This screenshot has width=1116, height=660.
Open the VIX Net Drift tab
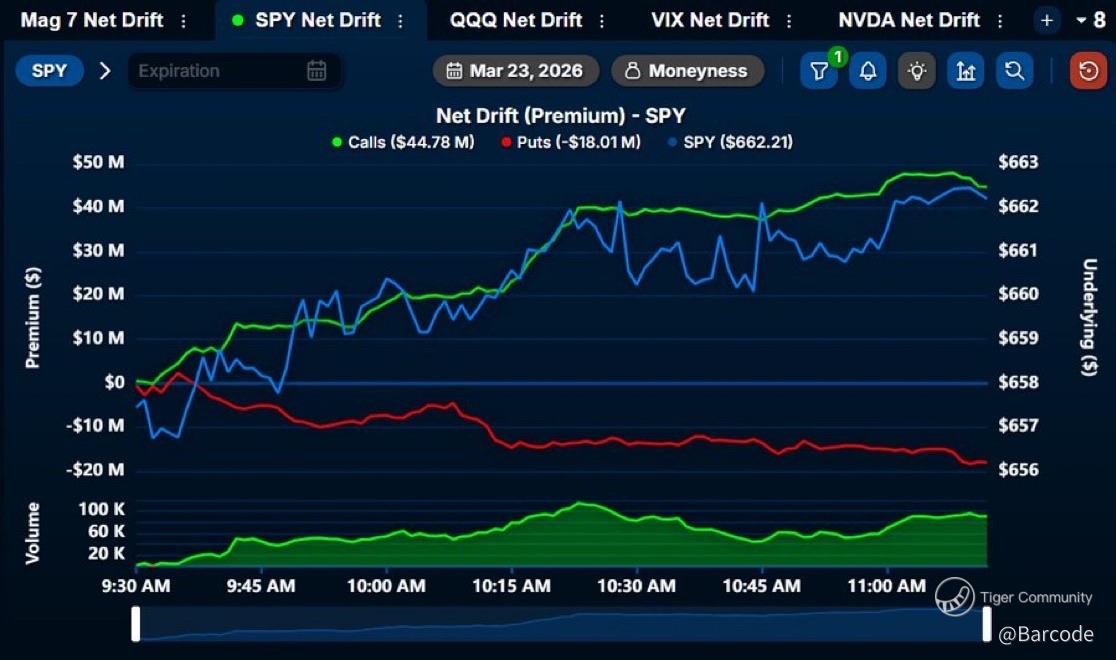point(710,20)
